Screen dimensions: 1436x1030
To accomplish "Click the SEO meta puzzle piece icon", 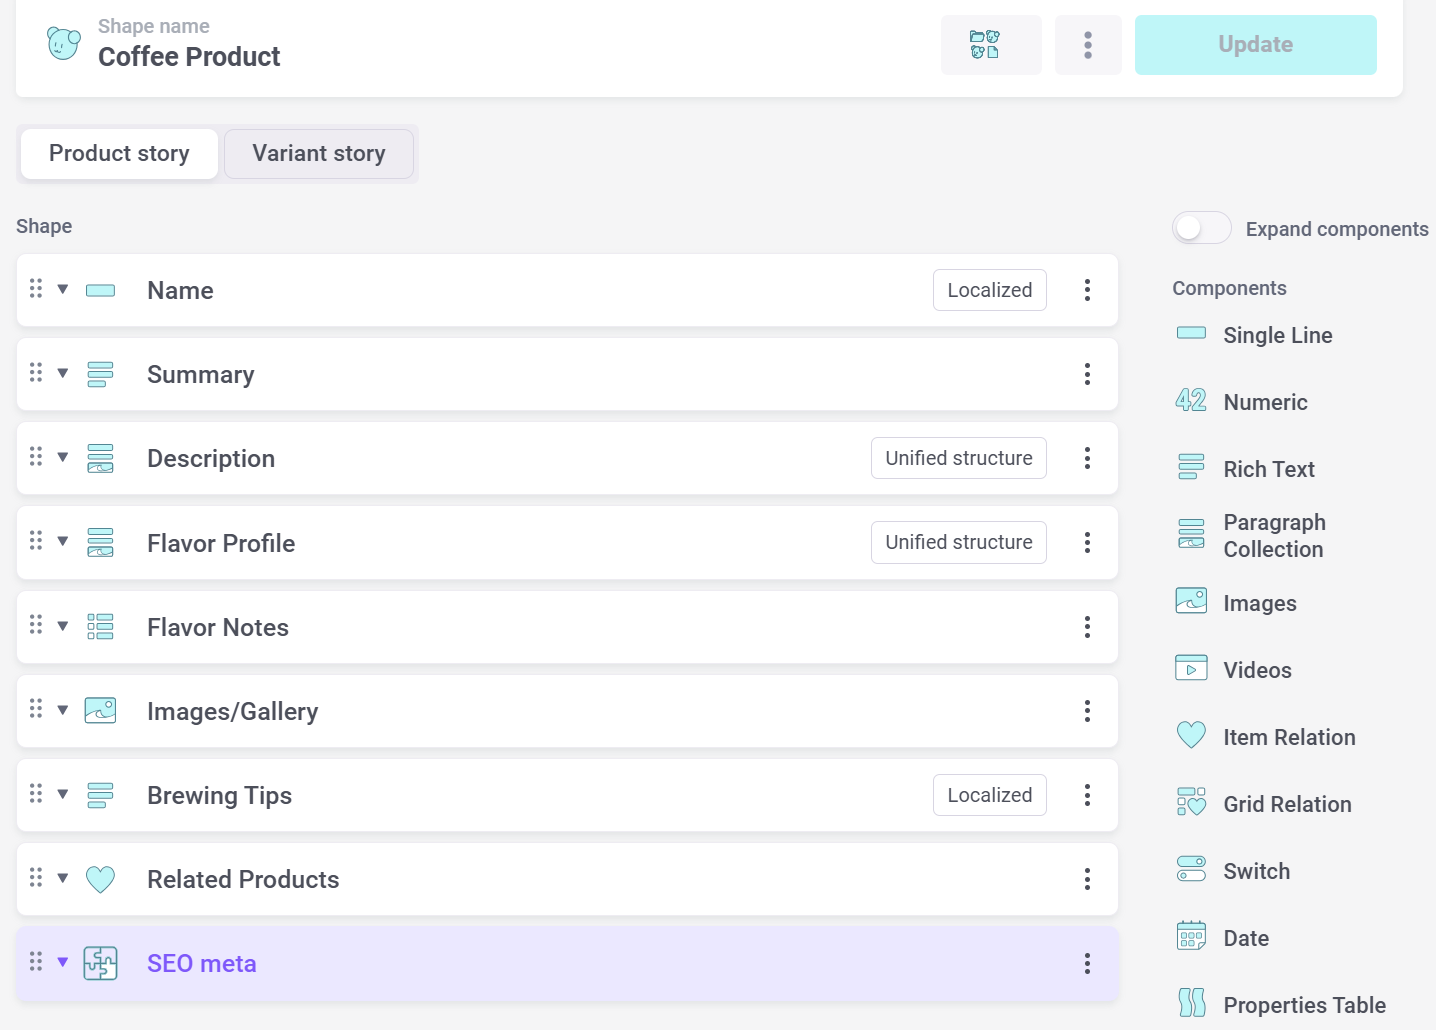I will [x=100, y=963].
